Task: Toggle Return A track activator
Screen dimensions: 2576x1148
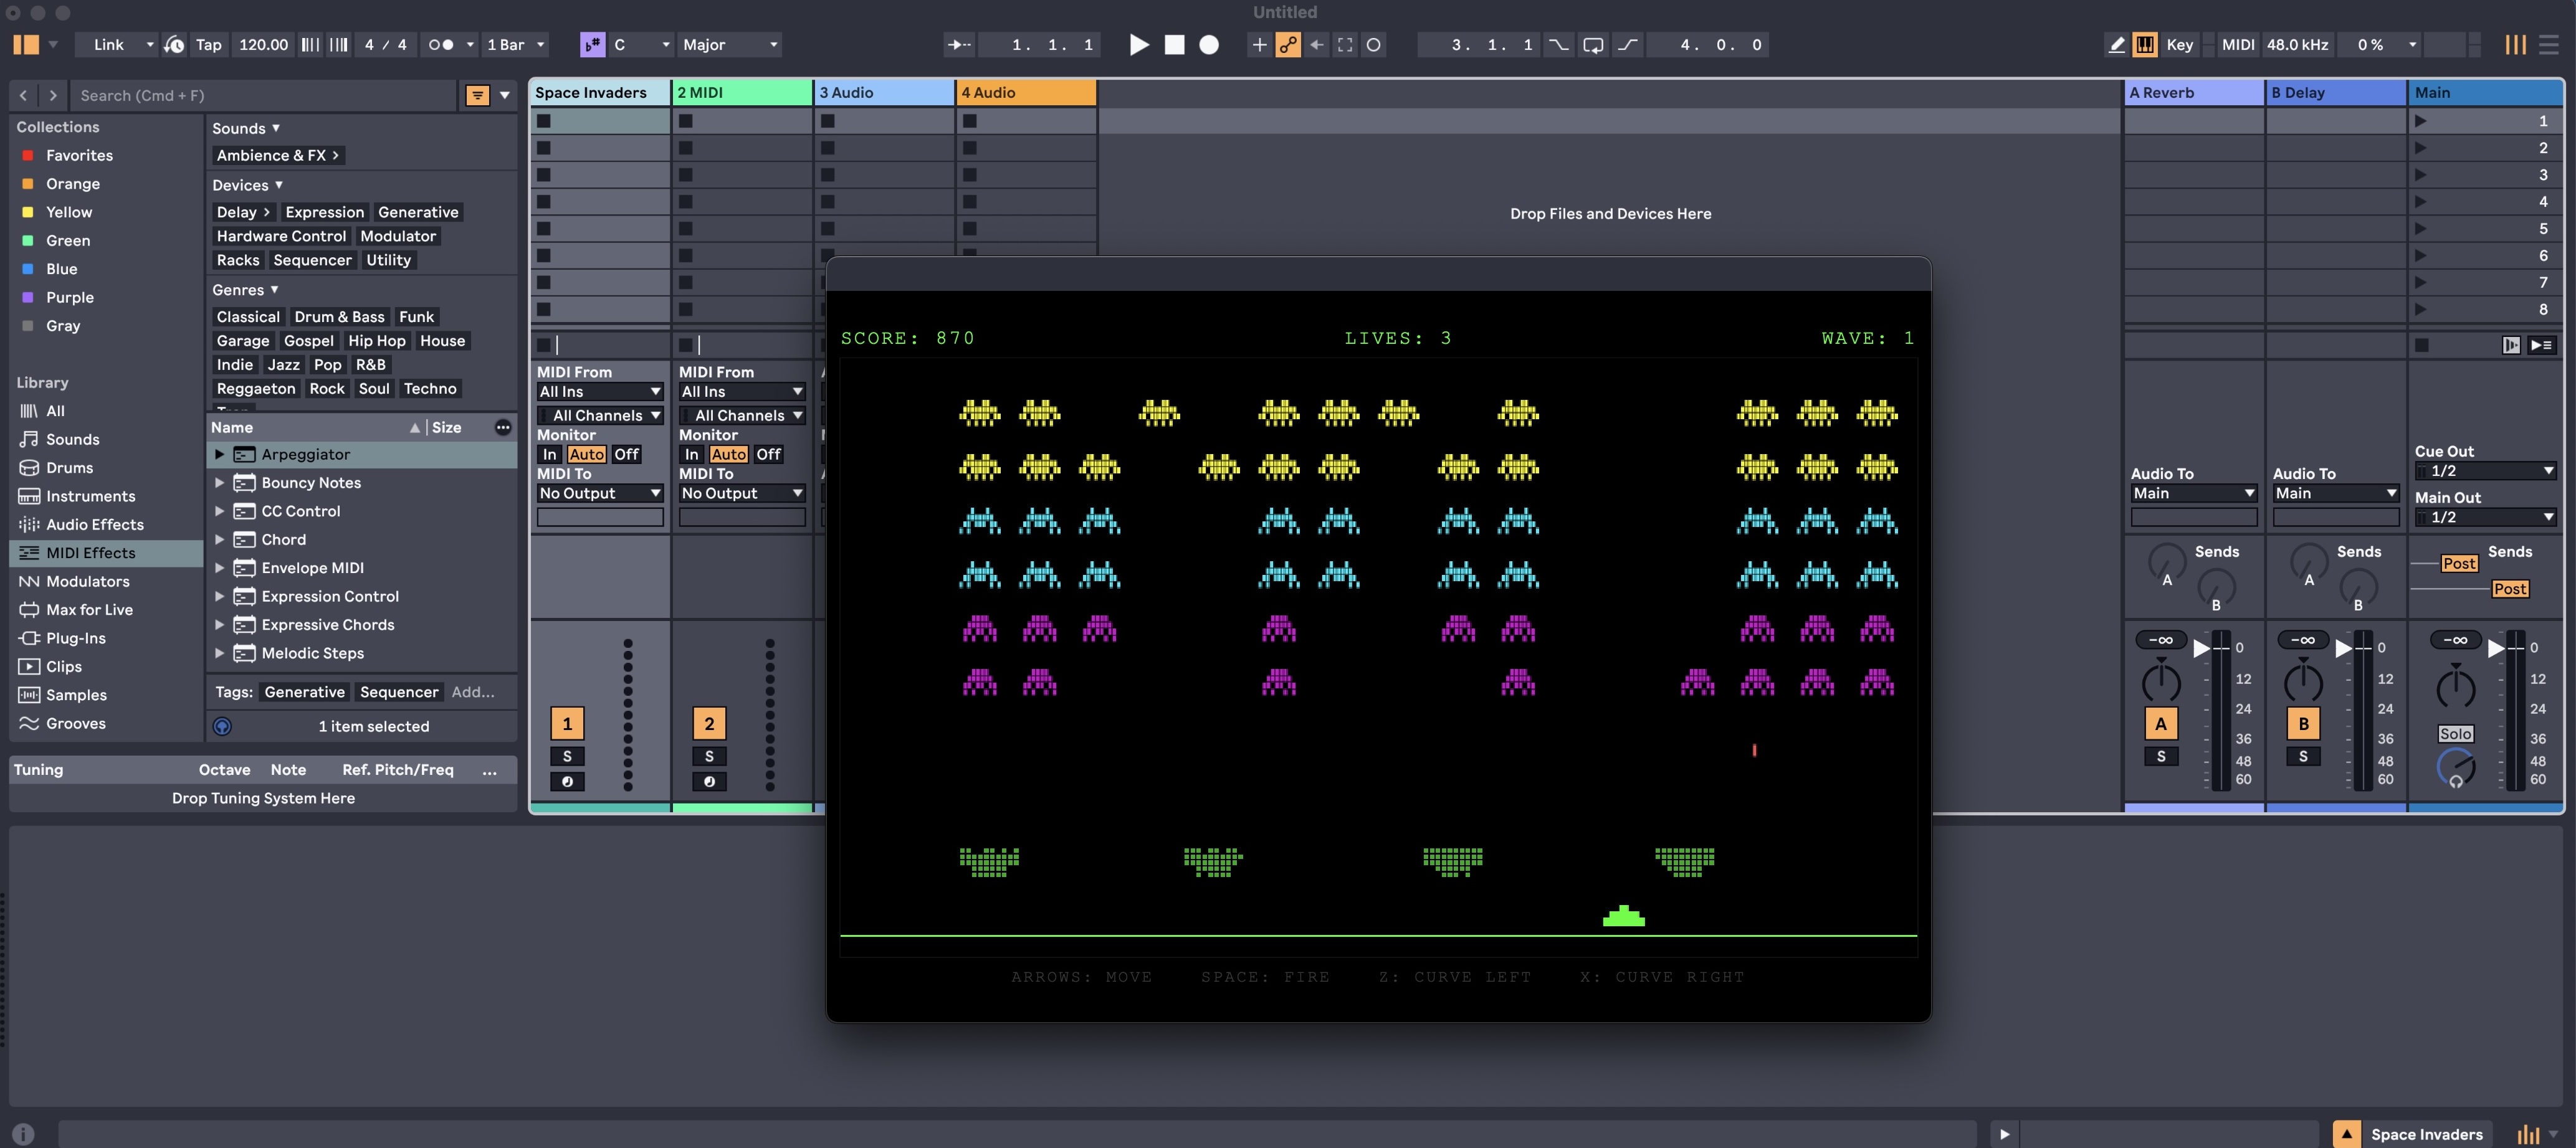Action: (x=2161, y=724)
